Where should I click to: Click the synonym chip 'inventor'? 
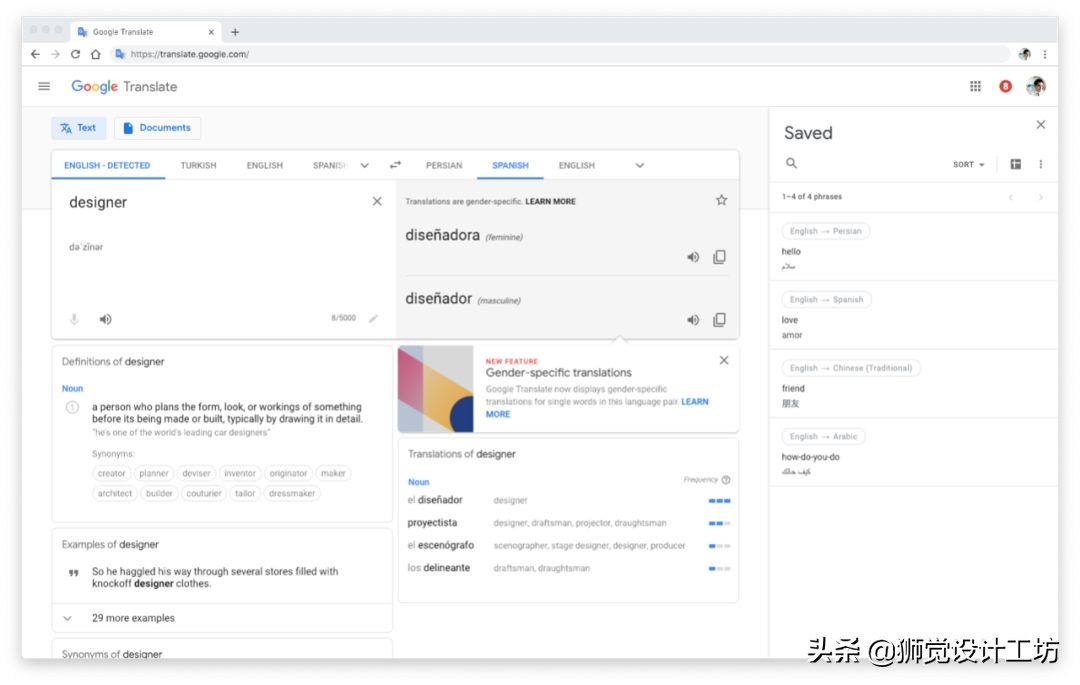[x=240, y=473]
